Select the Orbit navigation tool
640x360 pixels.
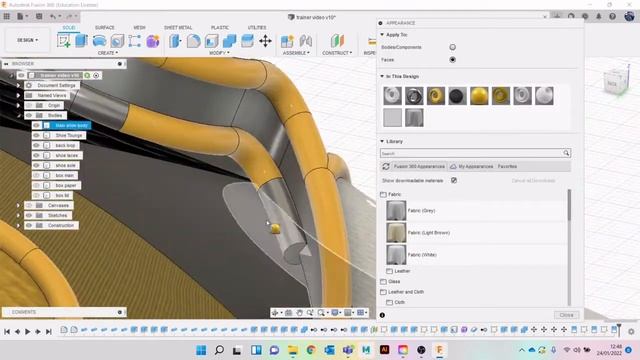click(276, 313)
